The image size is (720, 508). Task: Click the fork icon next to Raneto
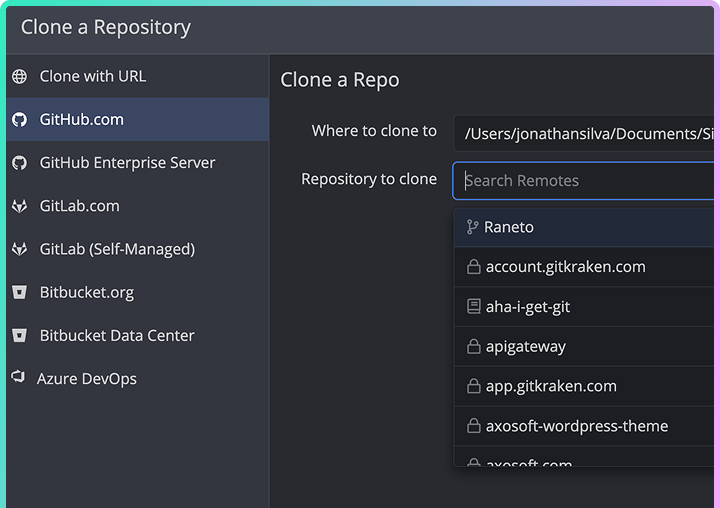(472, 227)
